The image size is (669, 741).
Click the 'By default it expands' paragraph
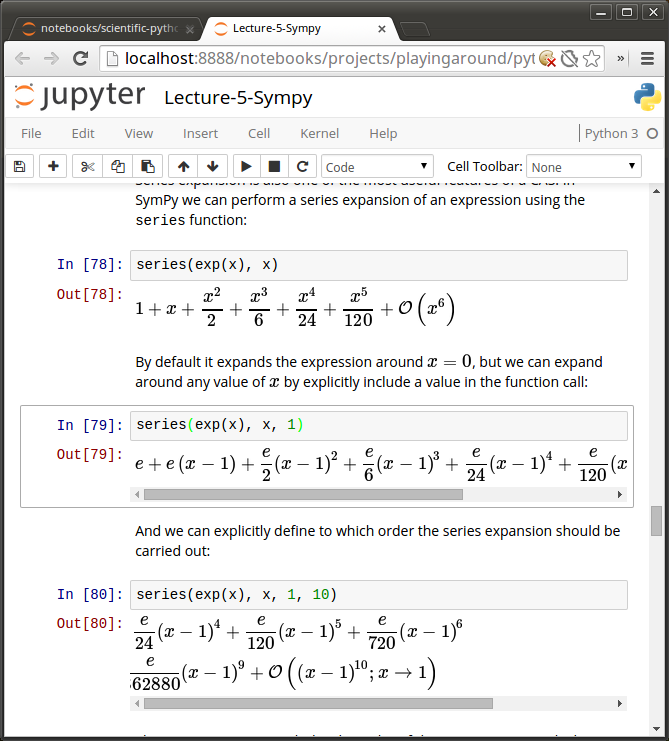point(369,372)
